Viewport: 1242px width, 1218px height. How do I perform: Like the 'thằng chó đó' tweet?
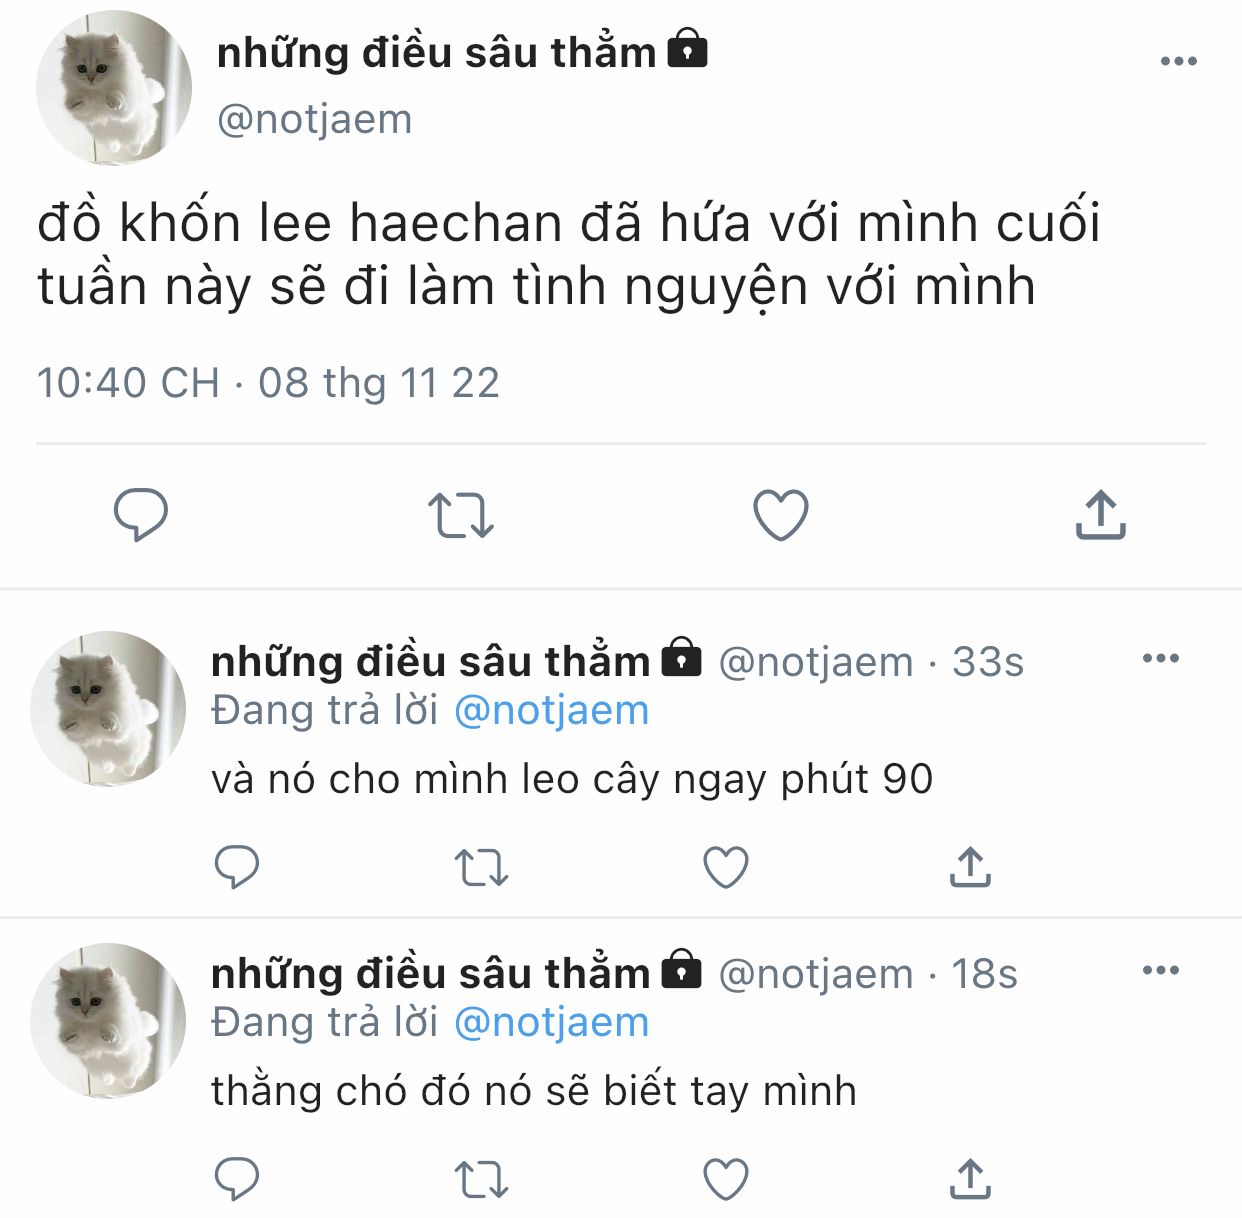[x=726, y=1179]
